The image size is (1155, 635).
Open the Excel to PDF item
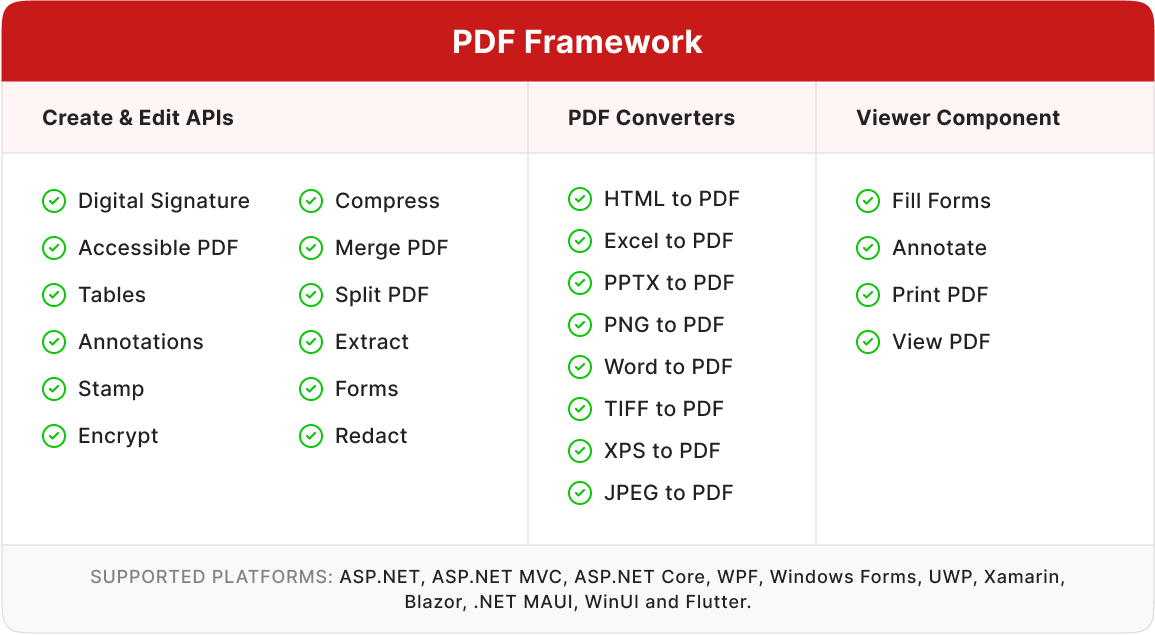click(668, 241)
